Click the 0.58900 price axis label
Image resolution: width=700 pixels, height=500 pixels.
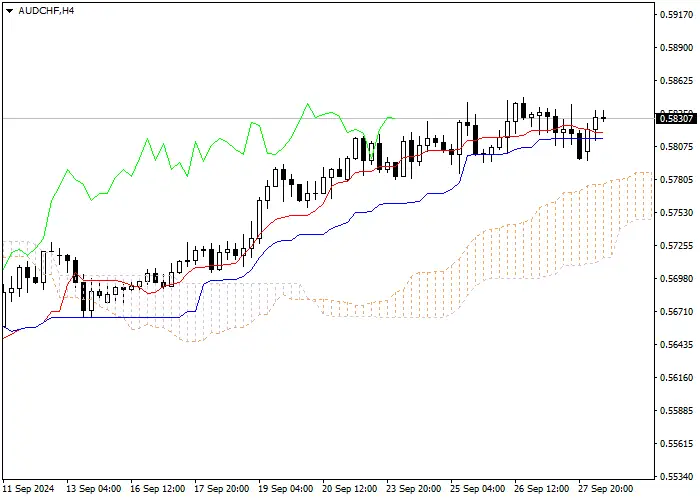click(x=677, y=47)
